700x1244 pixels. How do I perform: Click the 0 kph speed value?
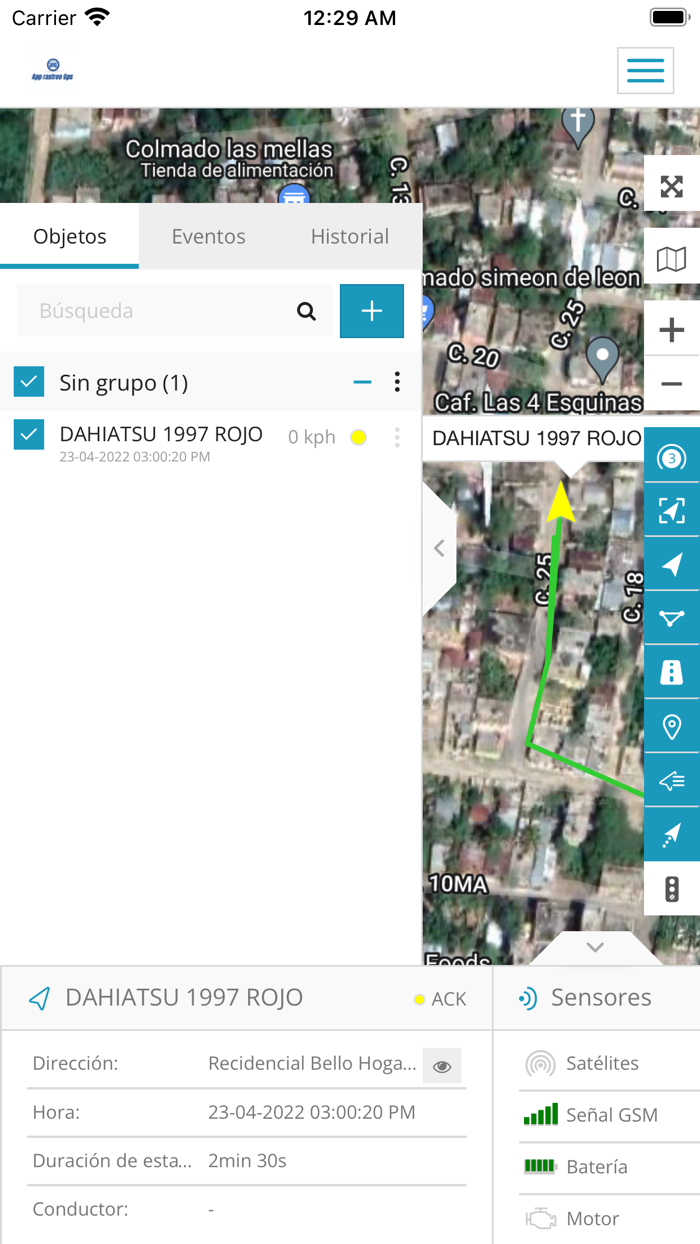(x=312, y=437)
